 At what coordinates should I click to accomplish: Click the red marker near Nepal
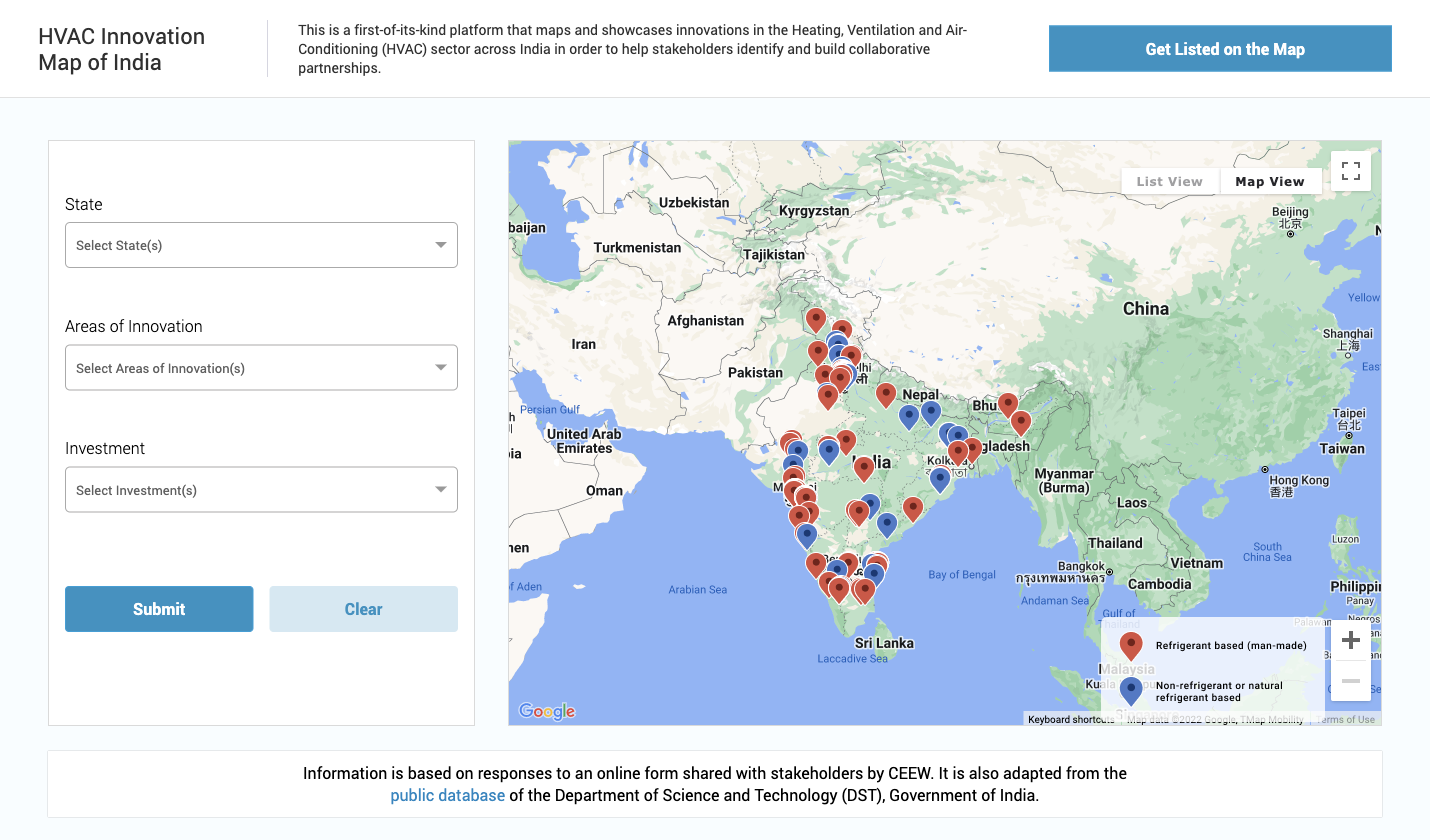(886, 394)
